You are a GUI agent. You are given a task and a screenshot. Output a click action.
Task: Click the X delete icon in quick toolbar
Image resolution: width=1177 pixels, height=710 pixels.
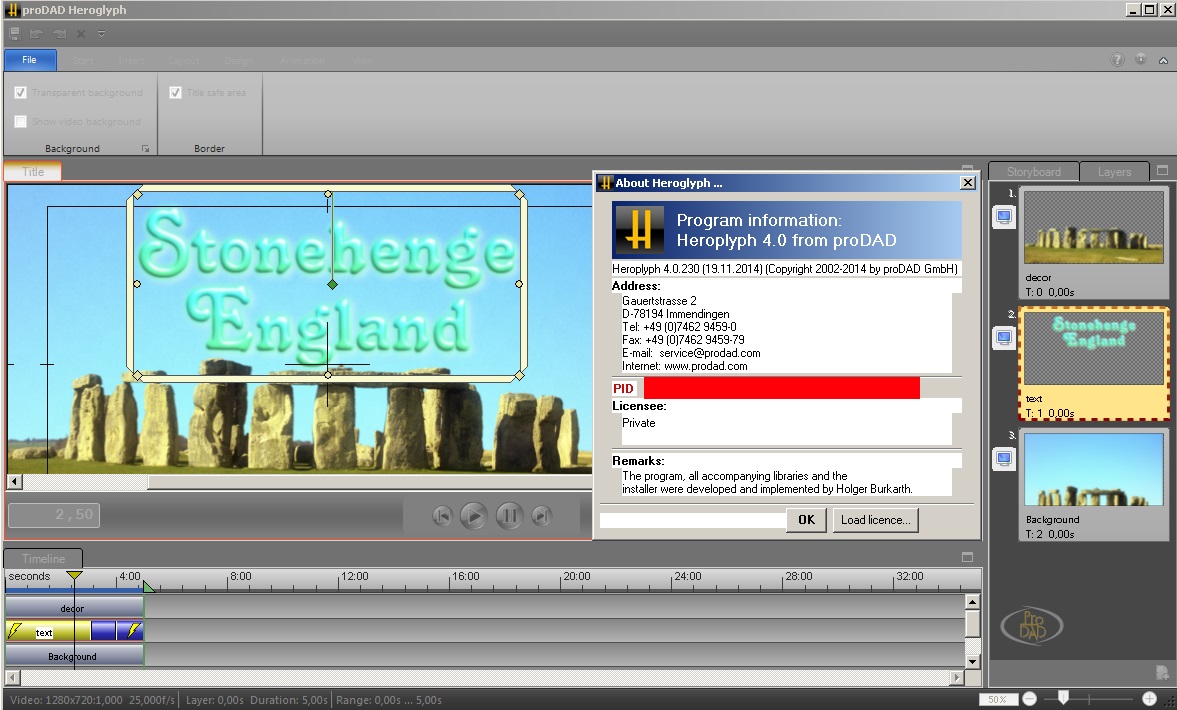(x=81, y=33)
